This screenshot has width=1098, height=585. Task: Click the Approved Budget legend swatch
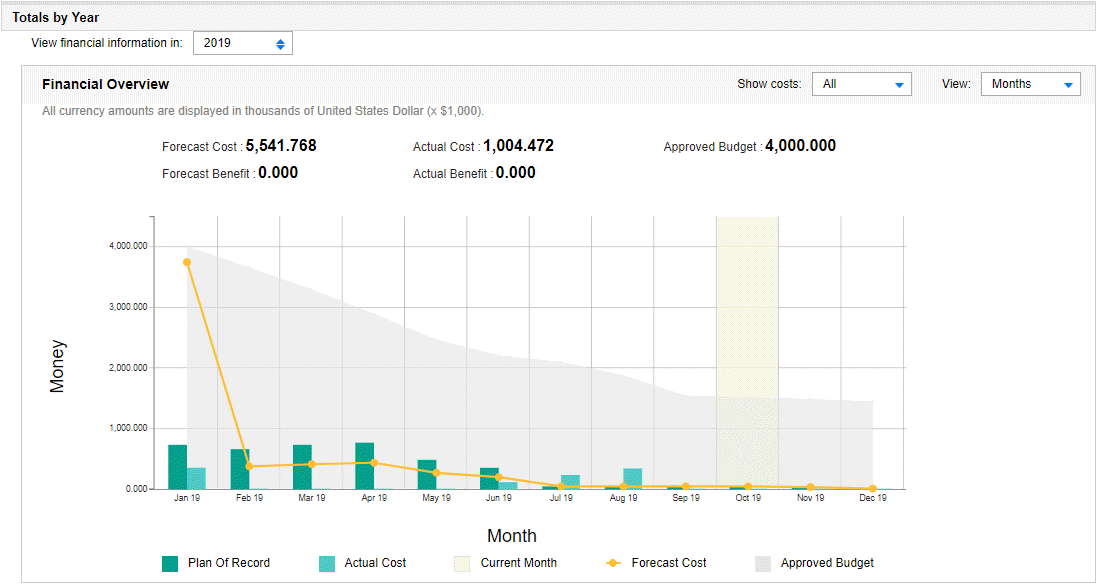[763, 564]
